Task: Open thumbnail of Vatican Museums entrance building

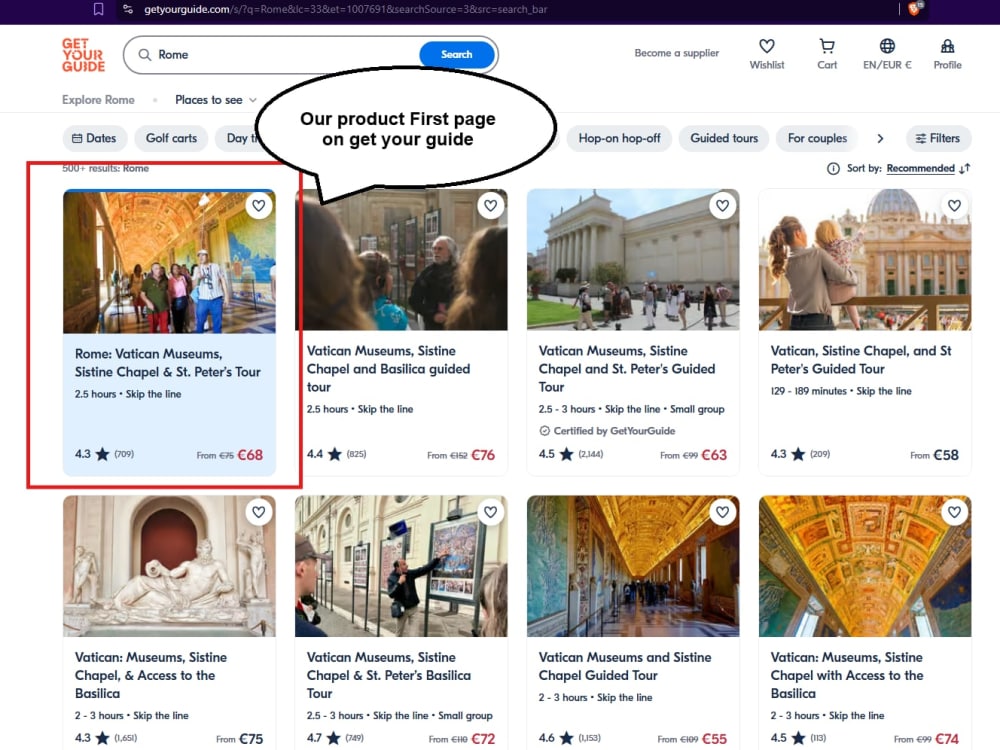Action: point(633,260)
